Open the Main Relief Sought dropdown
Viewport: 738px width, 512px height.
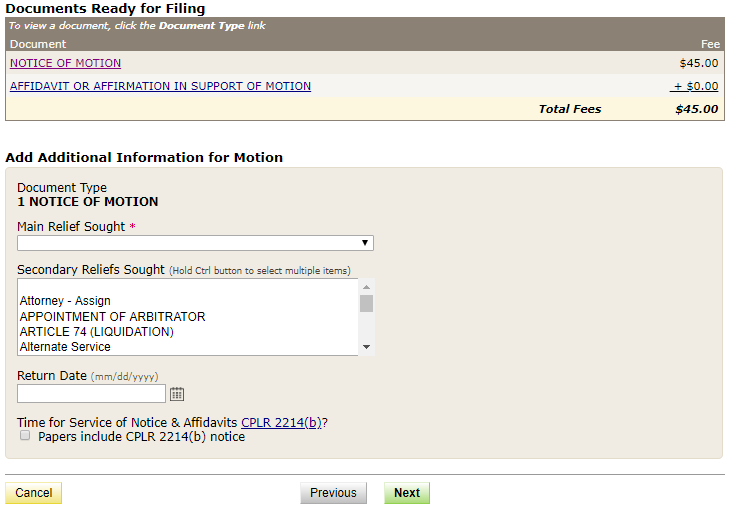195,243
